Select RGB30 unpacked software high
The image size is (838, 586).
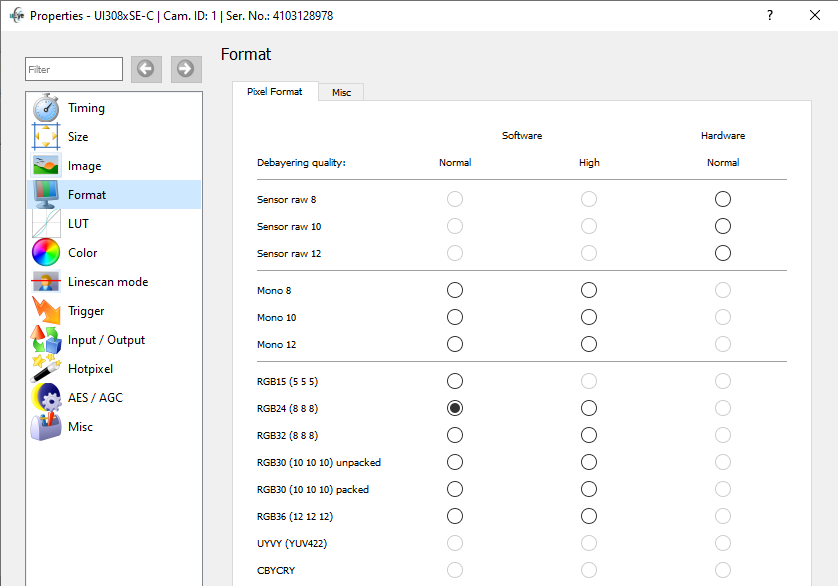589,462
